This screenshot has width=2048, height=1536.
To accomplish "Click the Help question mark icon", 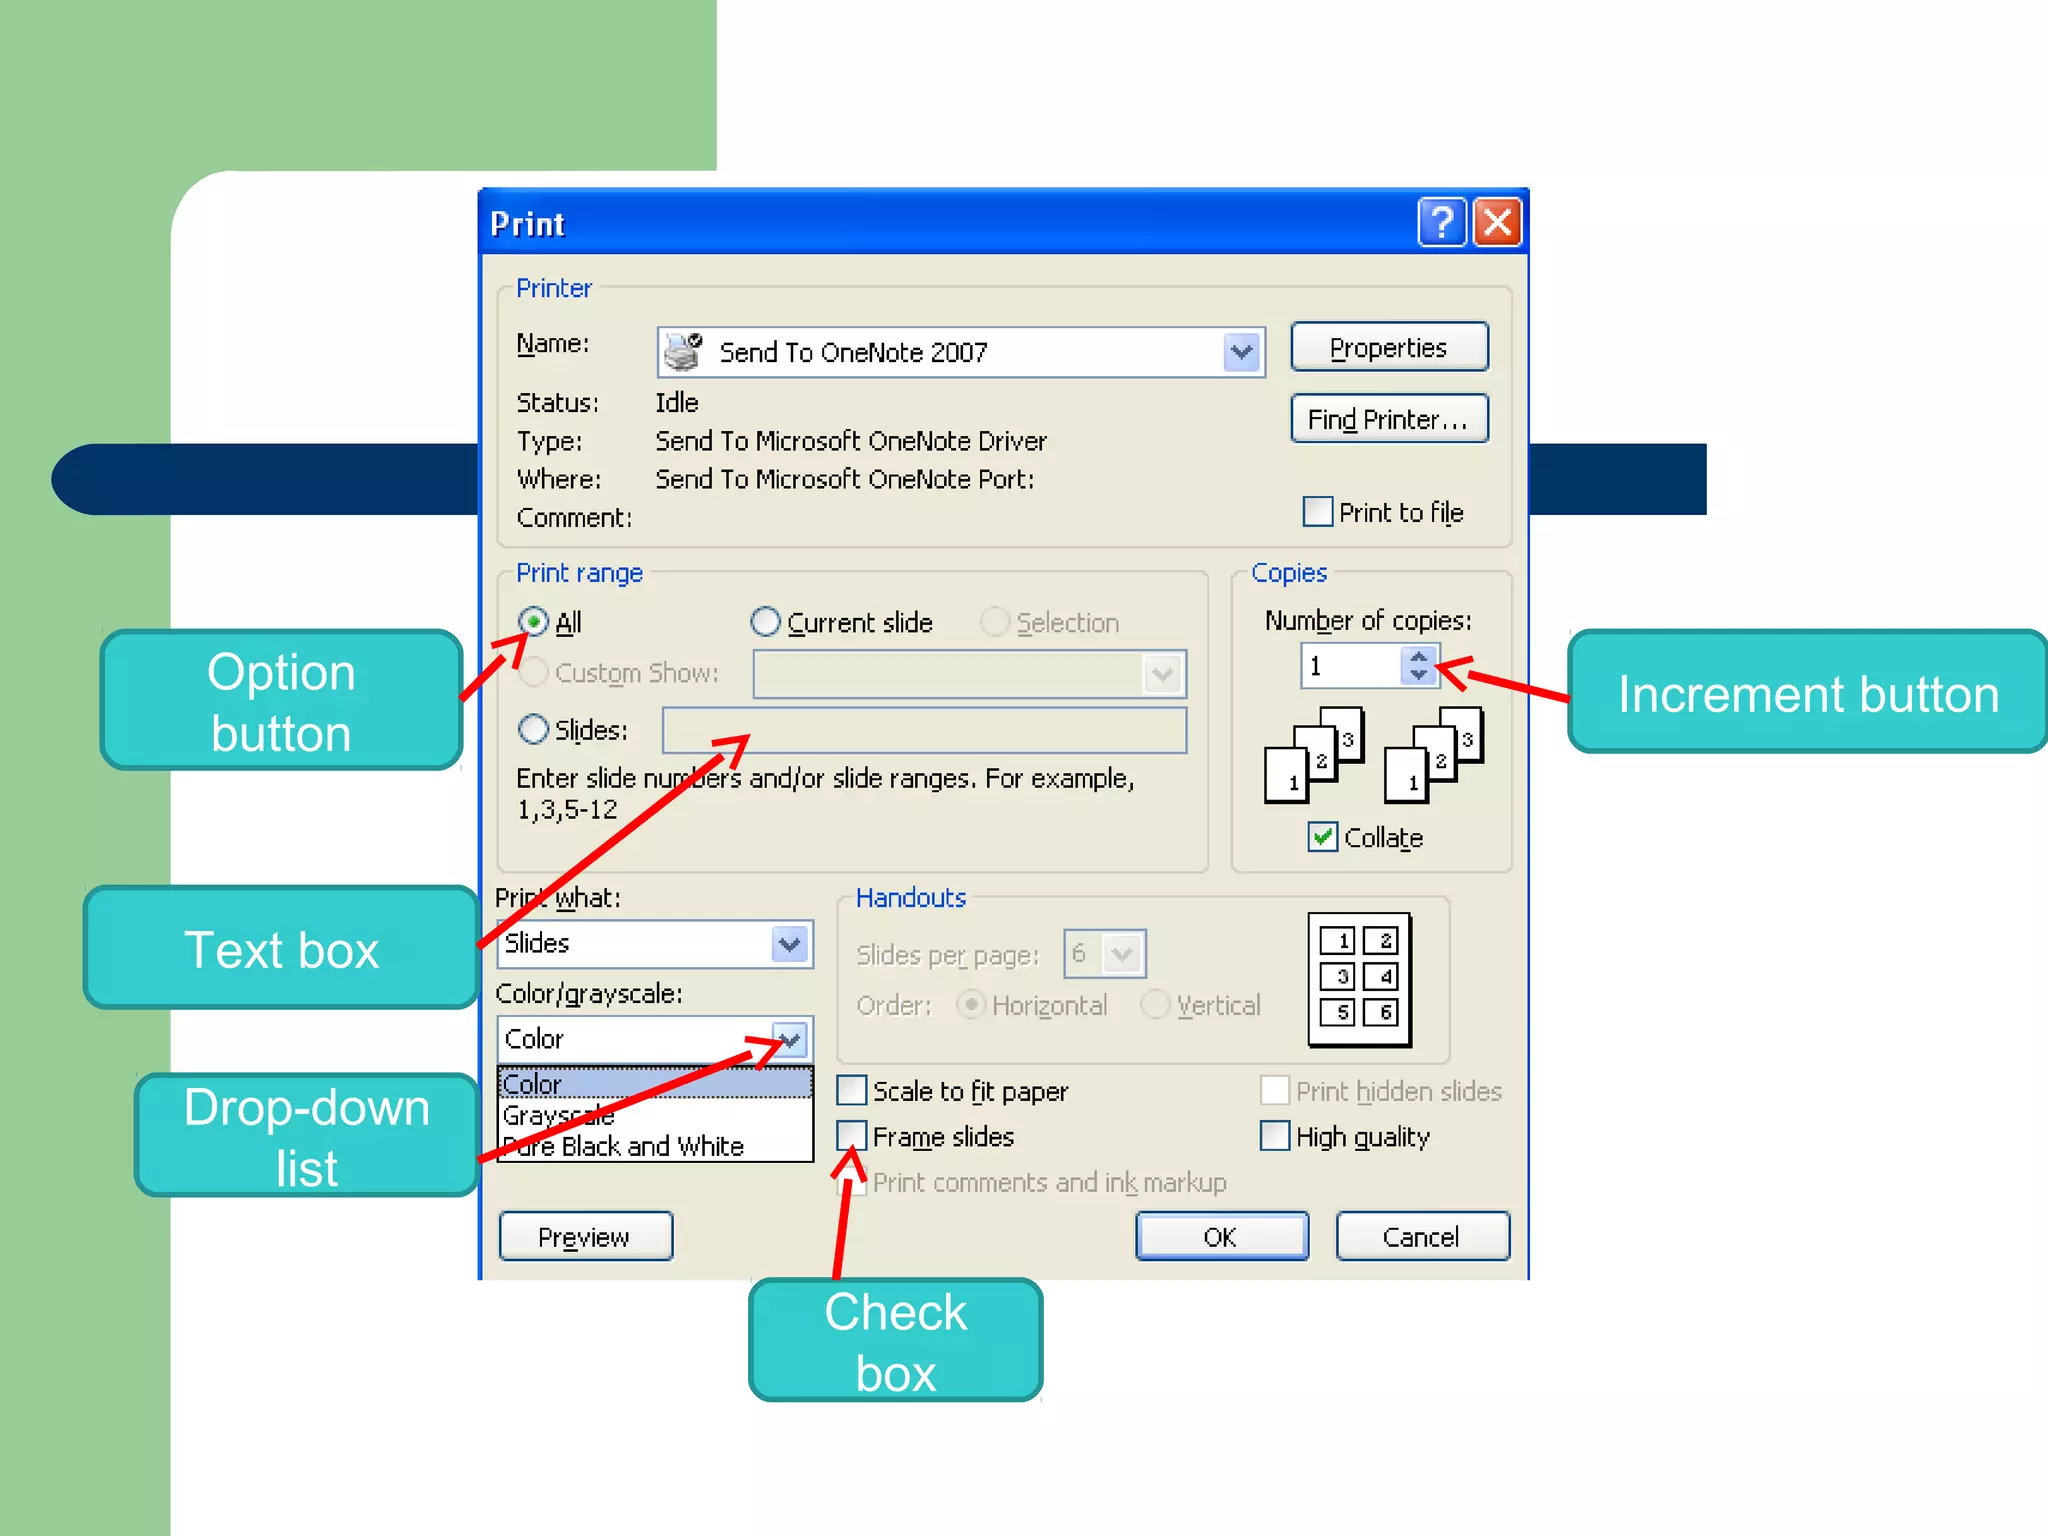I will [x=1441, y=222].
